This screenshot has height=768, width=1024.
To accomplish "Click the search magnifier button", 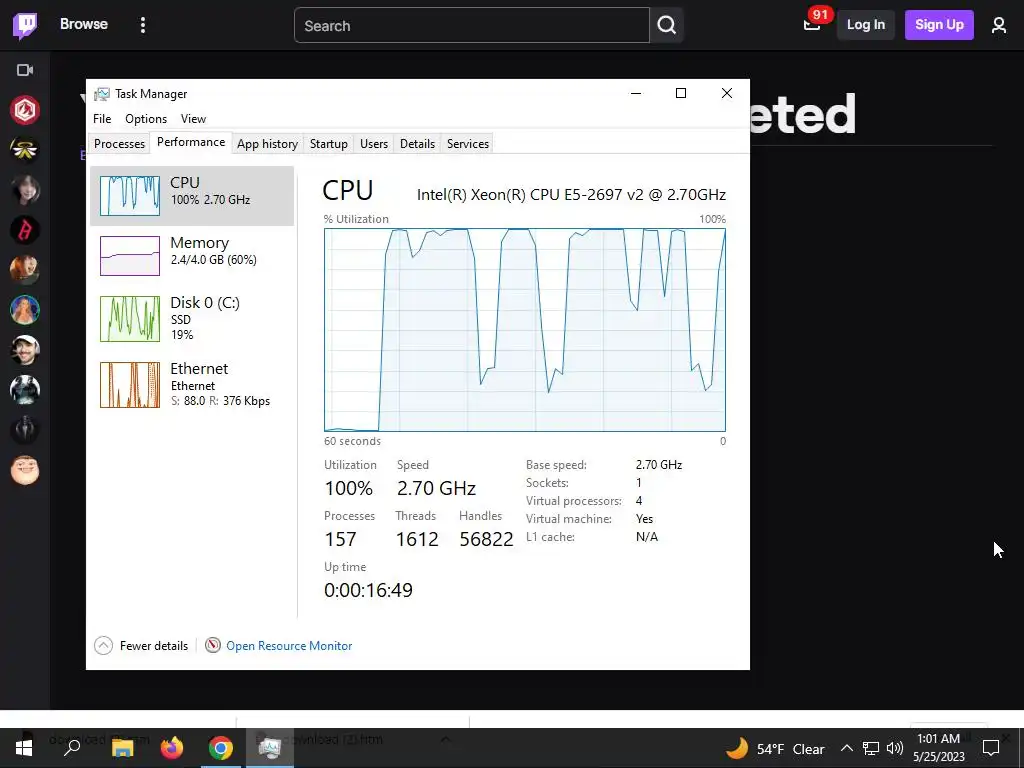I will [666, 25].
